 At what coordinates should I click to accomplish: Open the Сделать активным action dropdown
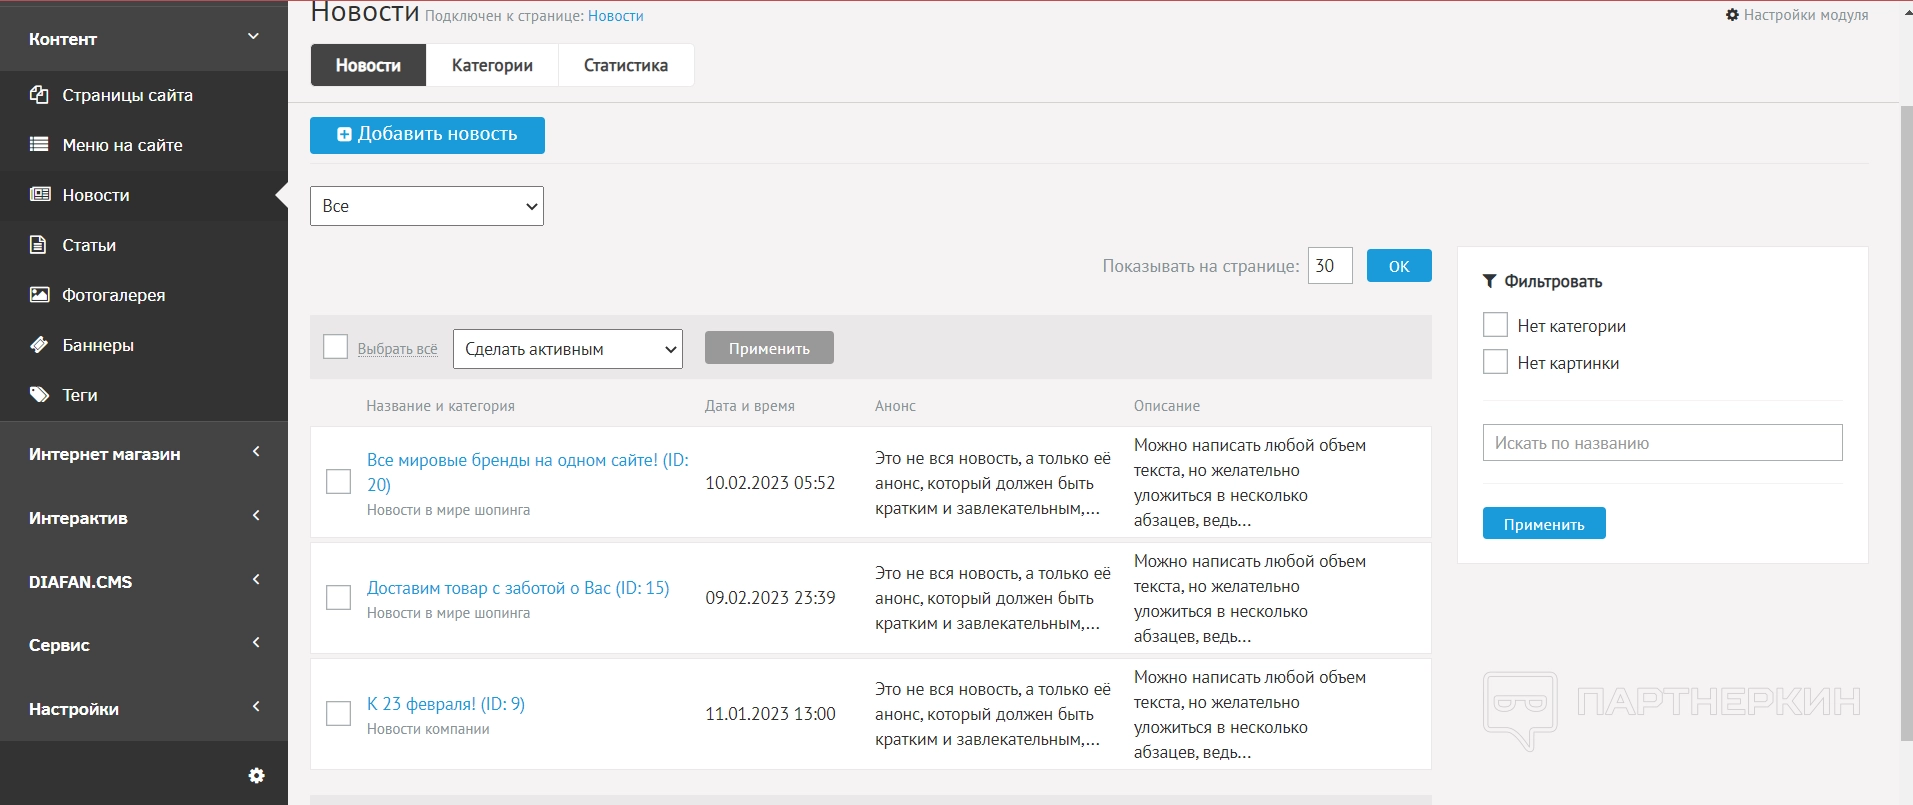(567, 349)
